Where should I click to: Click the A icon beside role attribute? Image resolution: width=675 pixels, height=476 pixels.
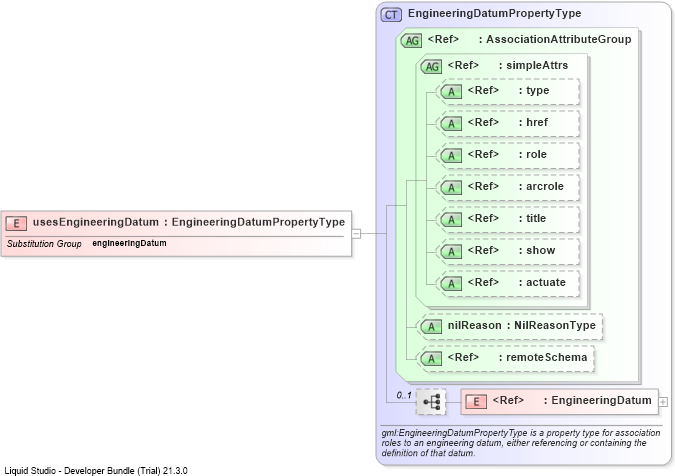[x=451, y=155]
